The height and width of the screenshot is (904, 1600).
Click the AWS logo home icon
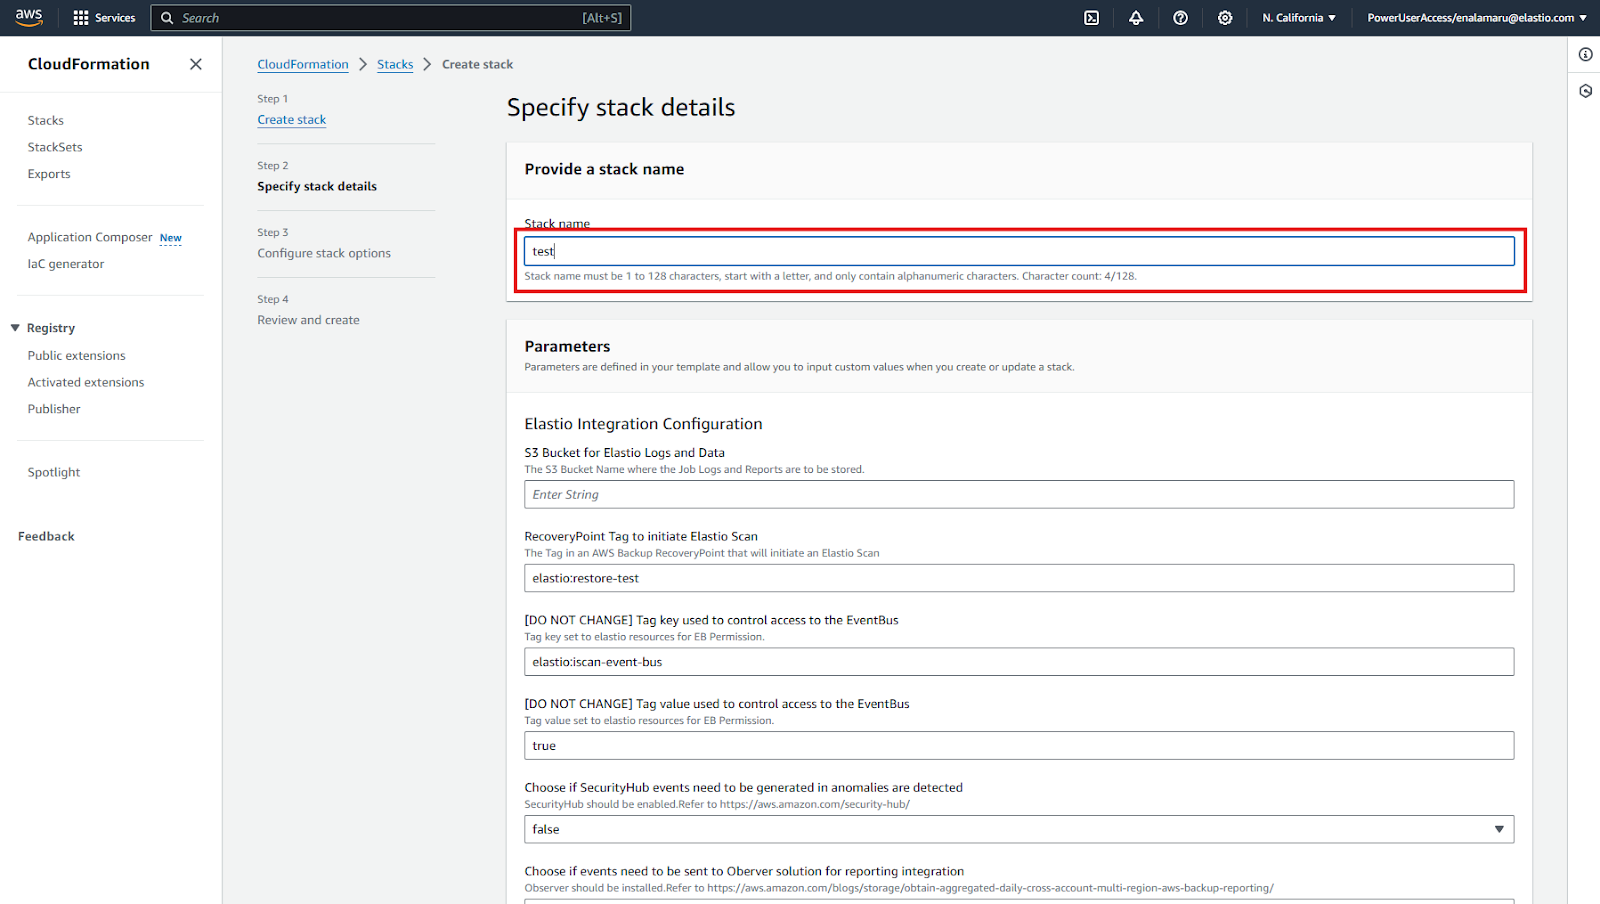coord(29,17)
